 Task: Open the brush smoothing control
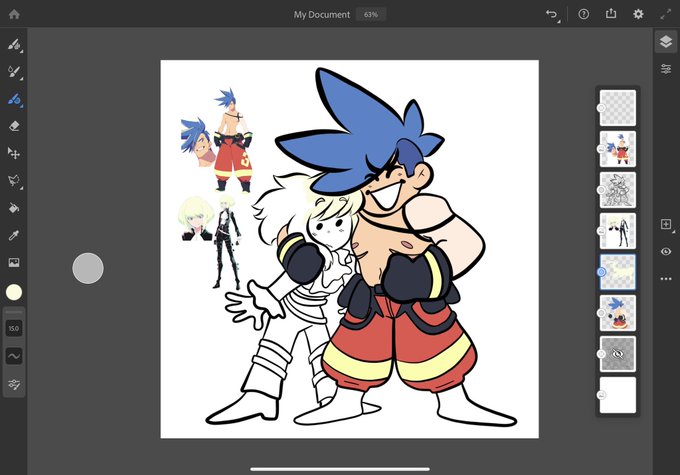(x=14, y=356)
